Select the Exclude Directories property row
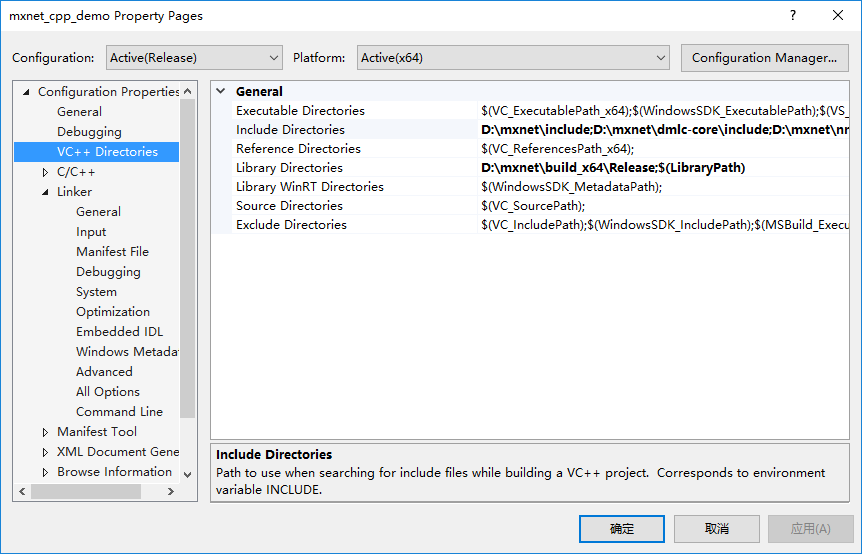Viewport: 862px width, 554px height. coord(530,225)
